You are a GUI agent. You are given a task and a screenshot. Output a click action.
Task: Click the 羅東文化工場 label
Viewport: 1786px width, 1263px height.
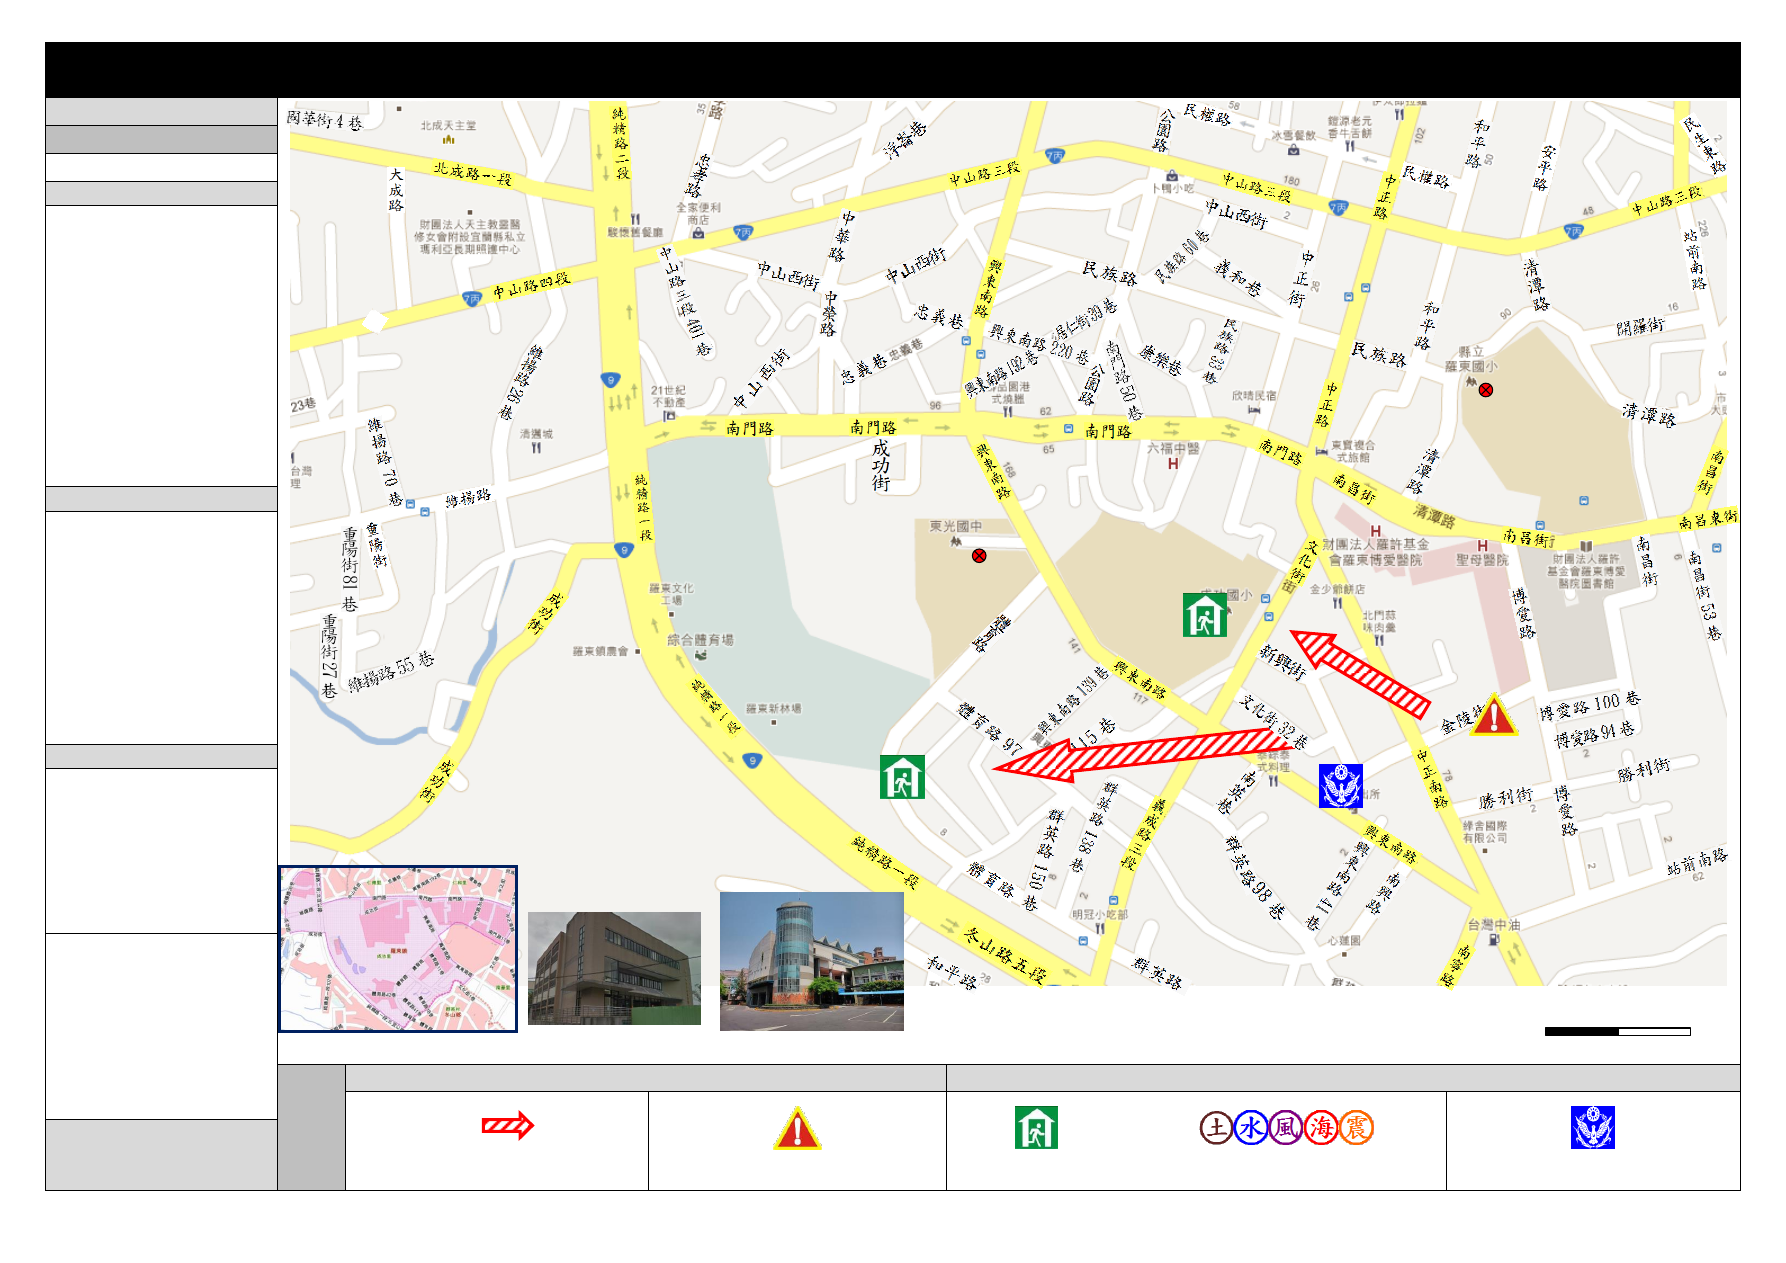pyautogui.click(x=672, y=594)
